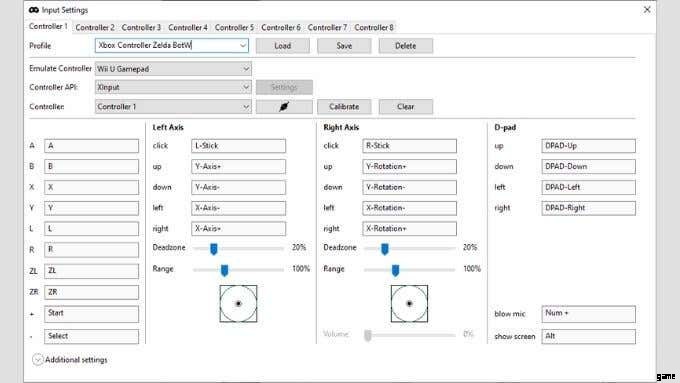Click the Load profile button
The width and height of the screenshot is (680, 383).
click(283, 46)
